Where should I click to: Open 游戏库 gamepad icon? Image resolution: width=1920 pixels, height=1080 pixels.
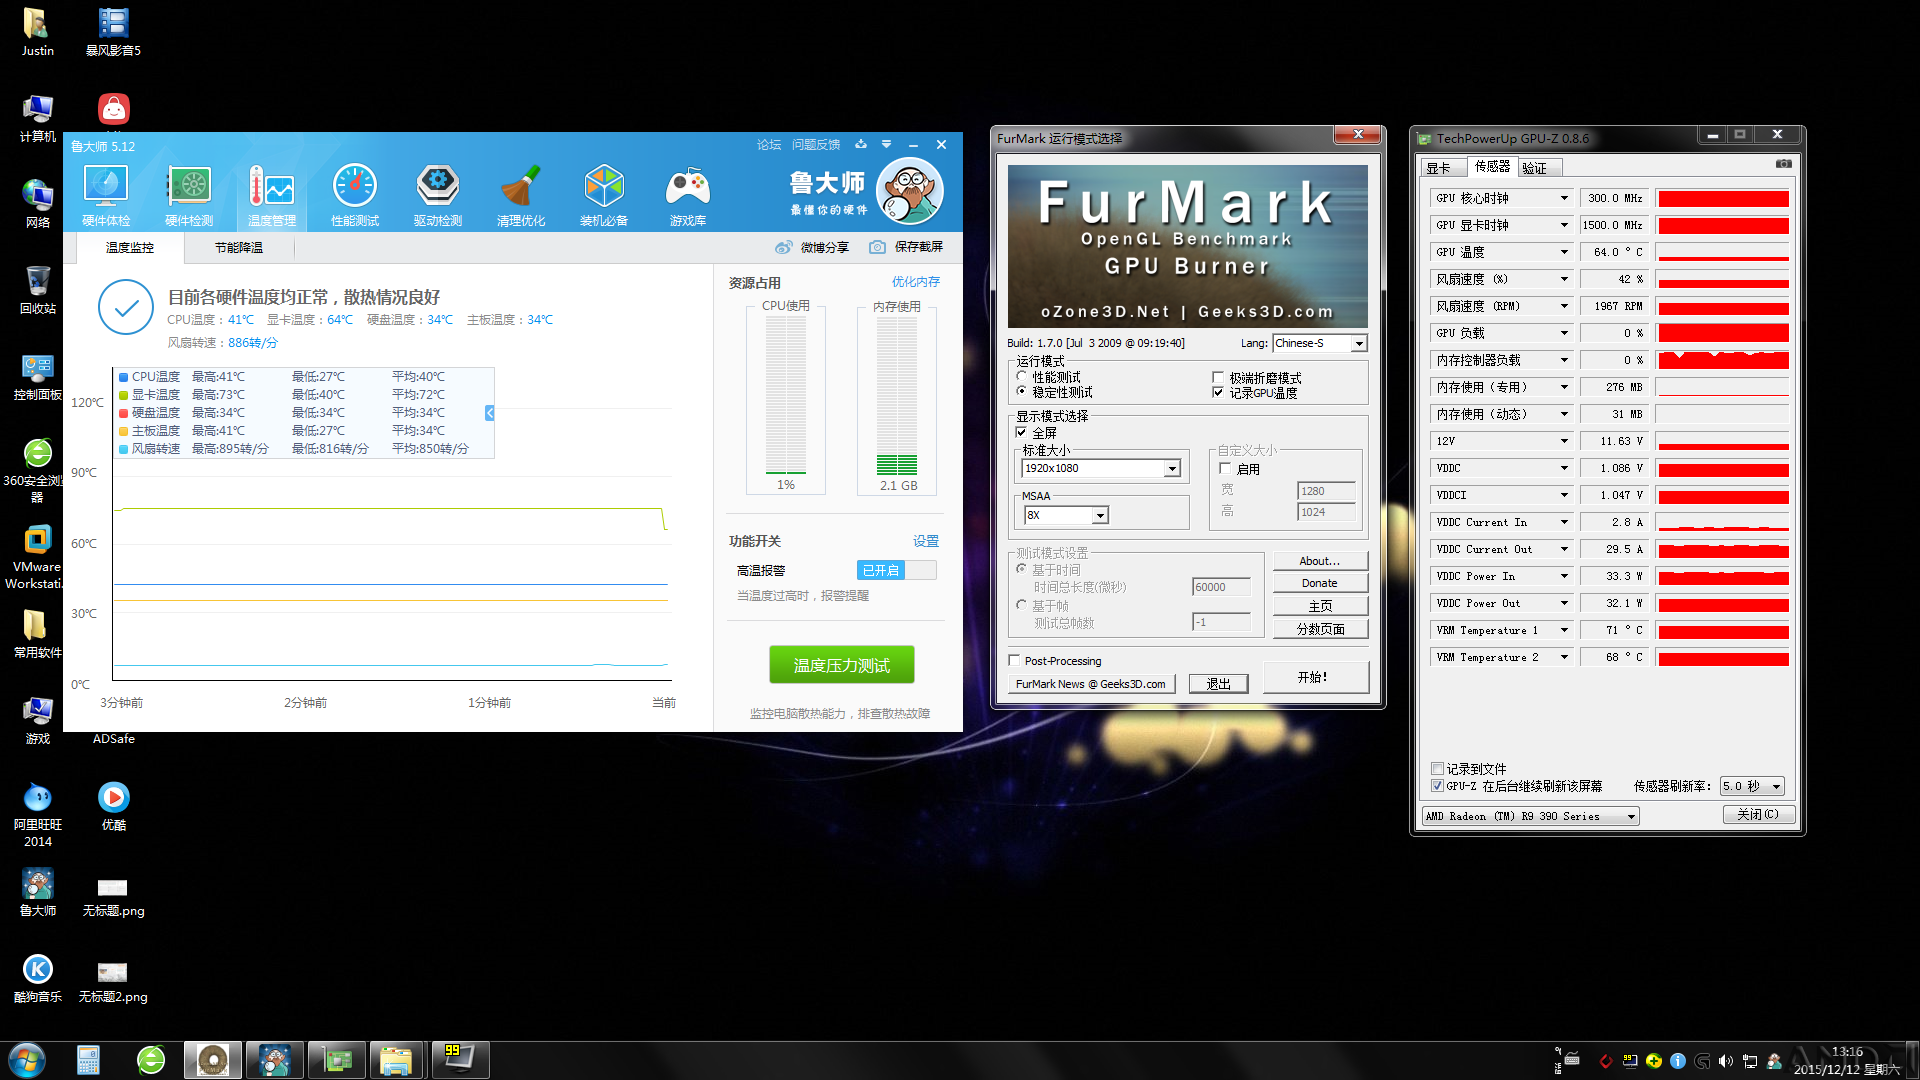coord(688,196)
